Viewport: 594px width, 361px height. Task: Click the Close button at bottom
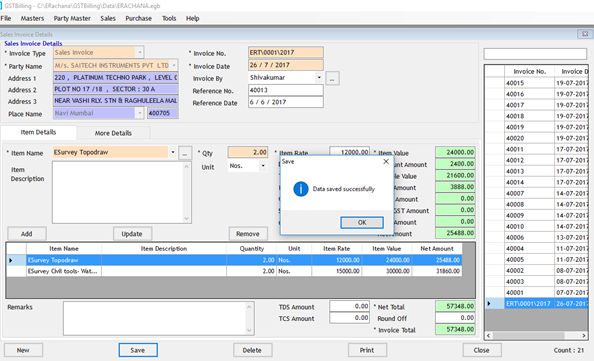(x=481, y=350)
